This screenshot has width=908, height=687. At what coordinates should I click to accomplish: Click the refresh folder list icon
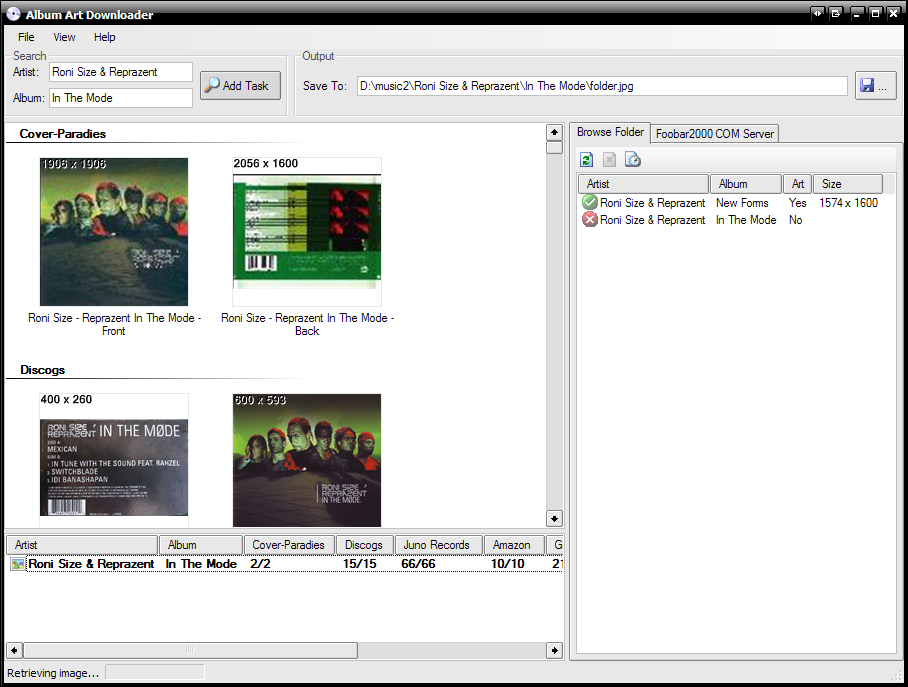587,159
